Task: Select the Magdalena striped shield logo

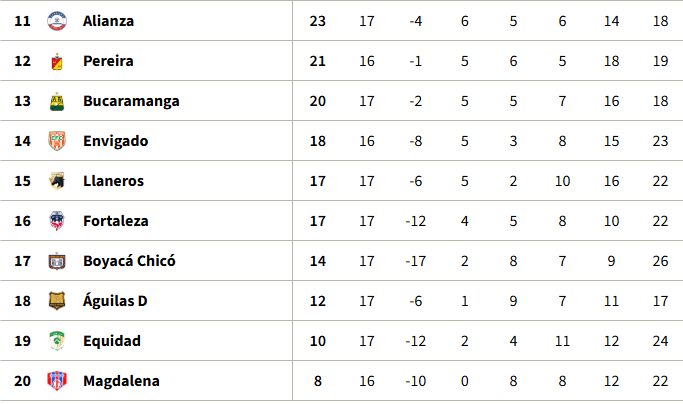Action: (57, 381)
